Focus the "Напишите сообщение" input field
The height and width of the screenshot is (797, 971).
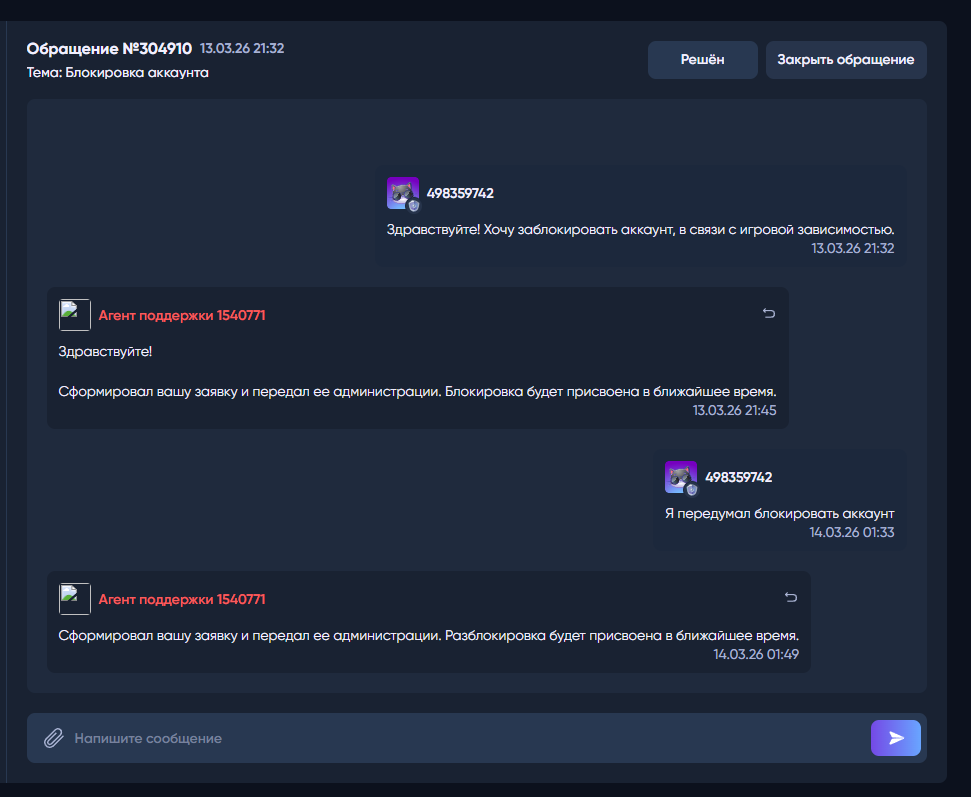(460, 738)
